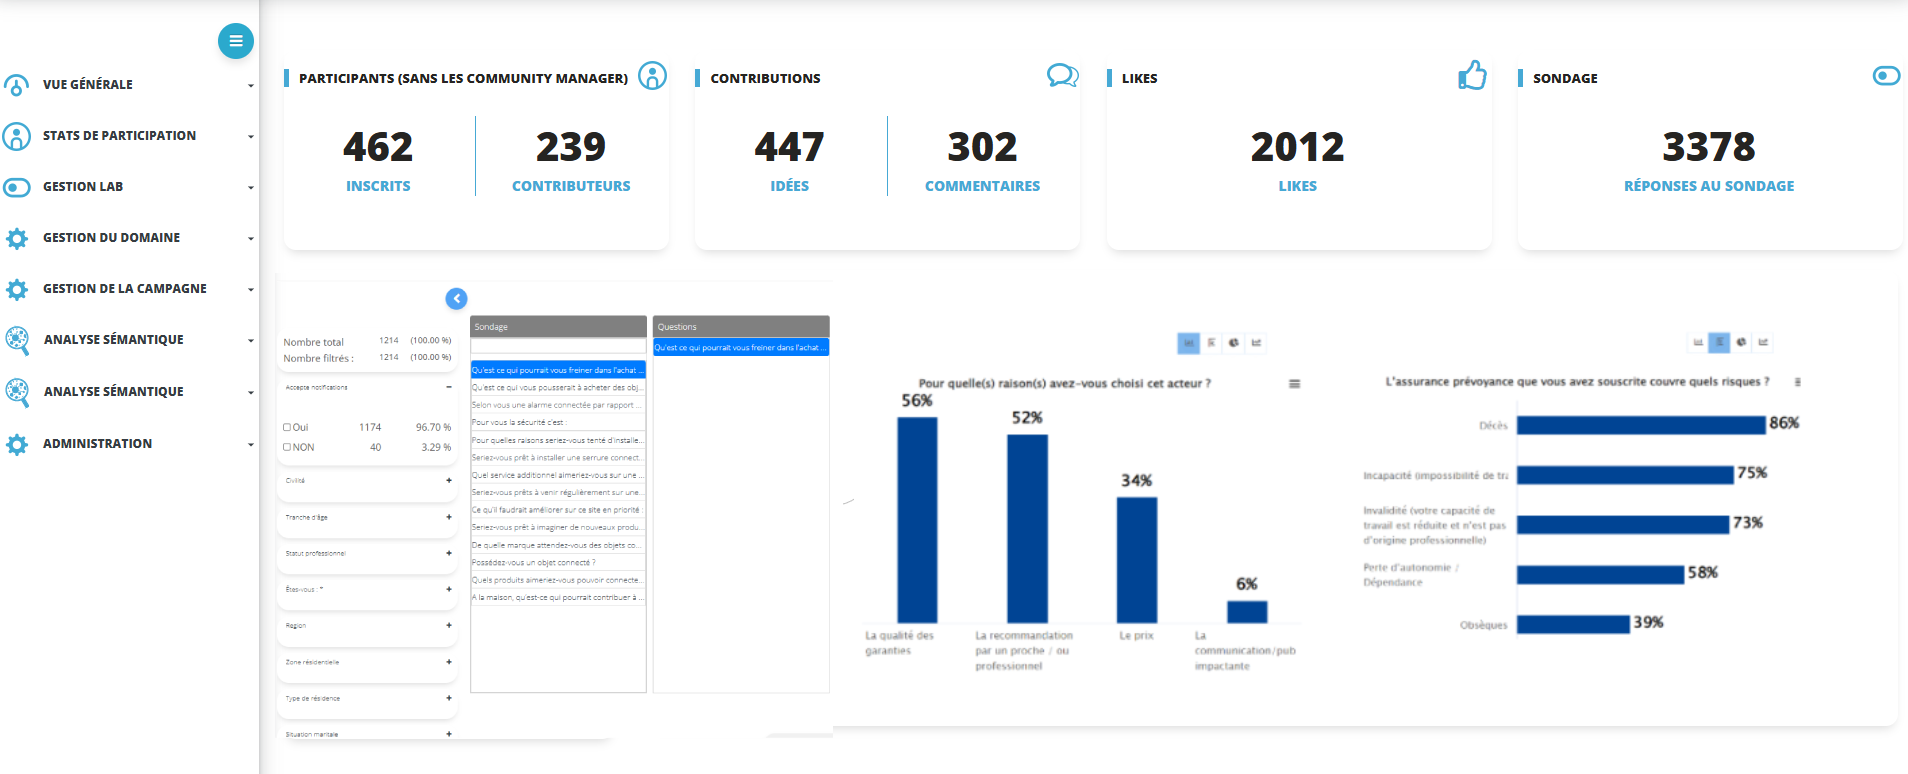Open the 'Stats de participation' sidebar menu
The width and height of the screenshot is (1908, 774).
120,136
